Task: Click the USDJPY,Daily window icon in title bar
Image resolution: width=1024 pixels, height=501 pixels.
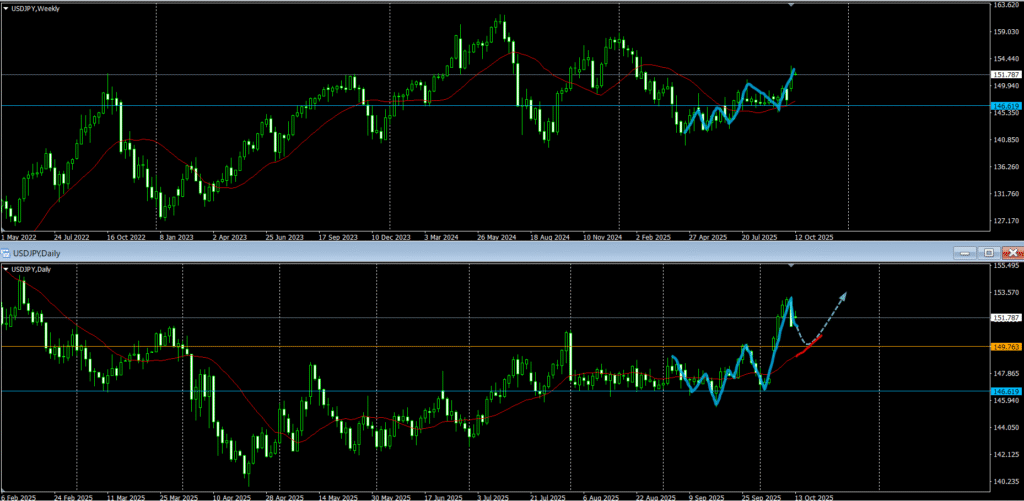Action: coord(5,254)
